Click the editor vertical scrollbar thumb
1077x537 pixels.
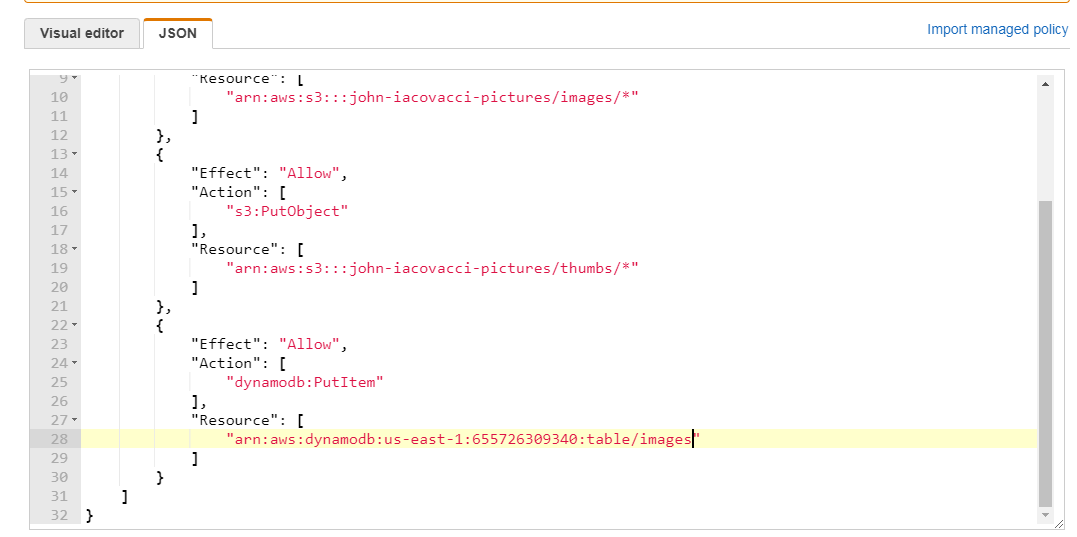1045,353
